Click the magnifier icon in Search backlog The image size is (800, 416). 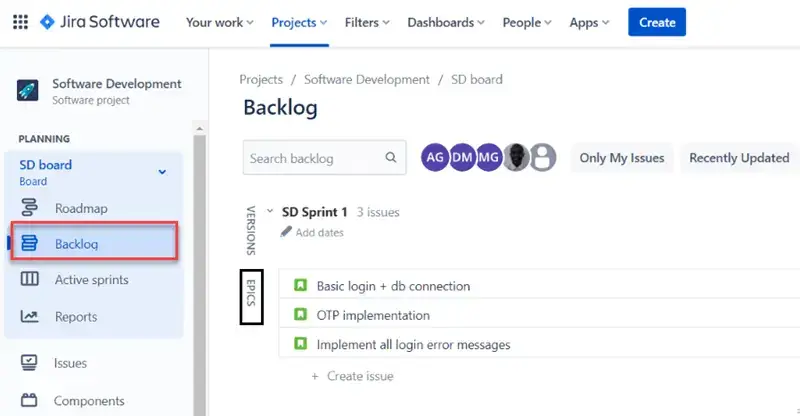pyautogui.click(x=391, y=157)
